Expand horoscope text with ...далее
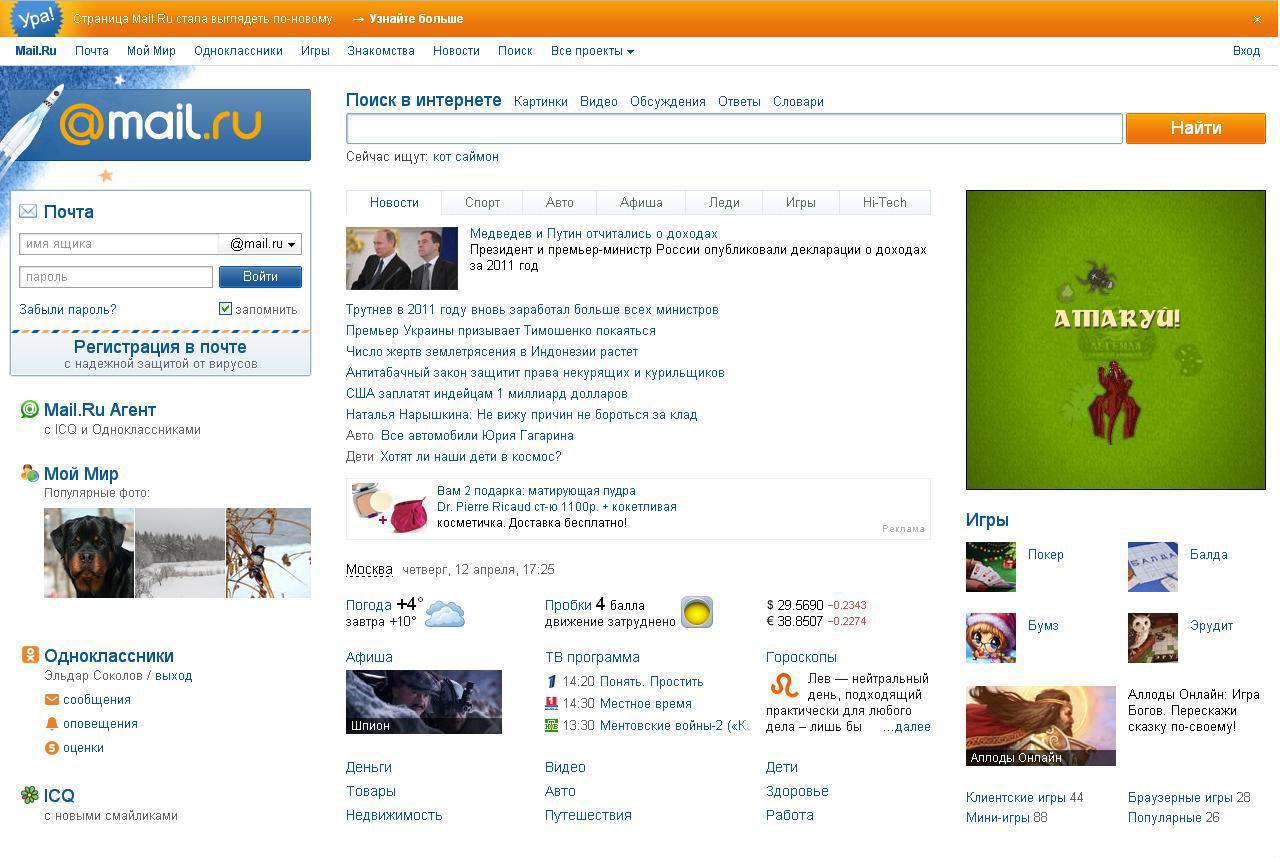 [x=907, y=727]
